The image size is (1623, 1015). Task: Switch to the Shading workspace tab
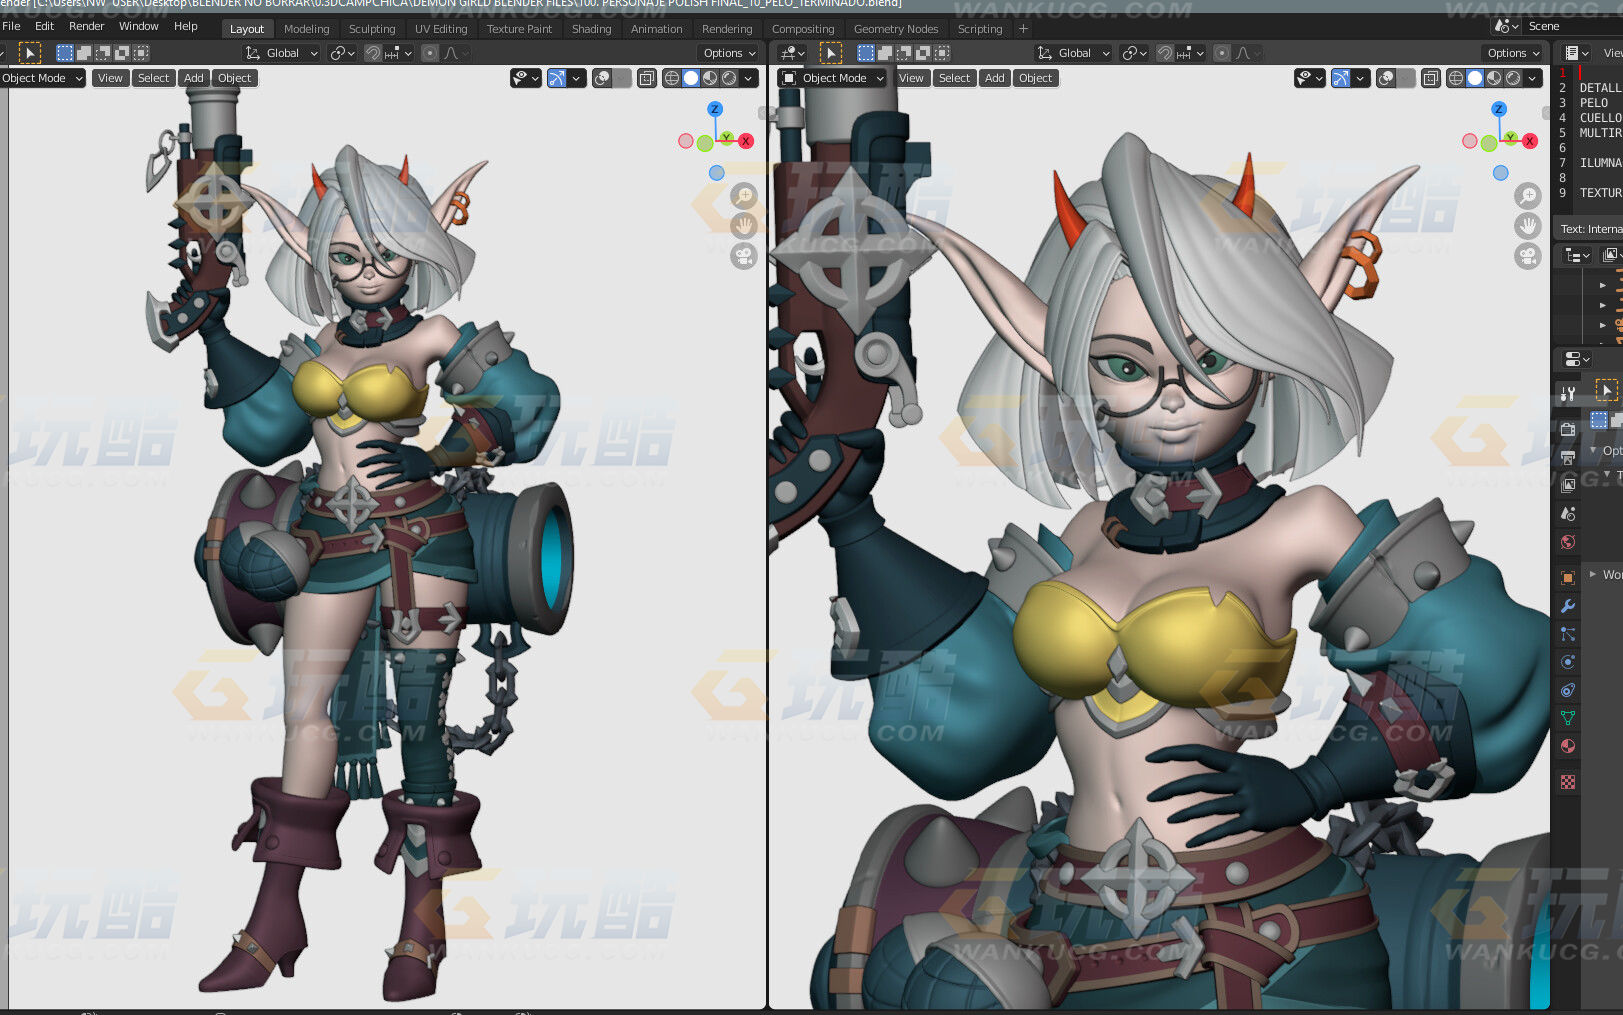click(x=591, y=29)
